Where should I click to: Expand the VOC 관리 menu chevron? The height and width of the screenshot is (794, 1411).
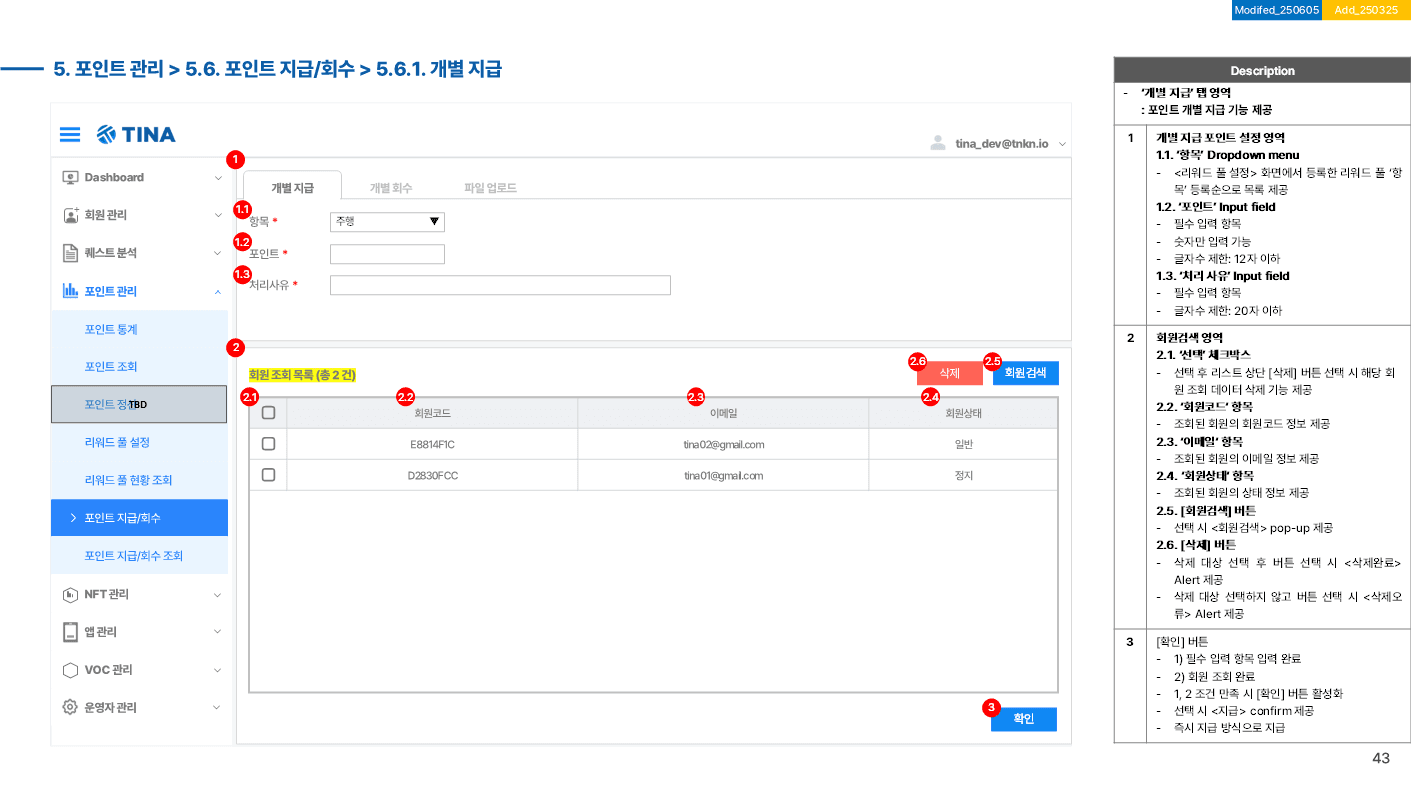coord(217,670)
